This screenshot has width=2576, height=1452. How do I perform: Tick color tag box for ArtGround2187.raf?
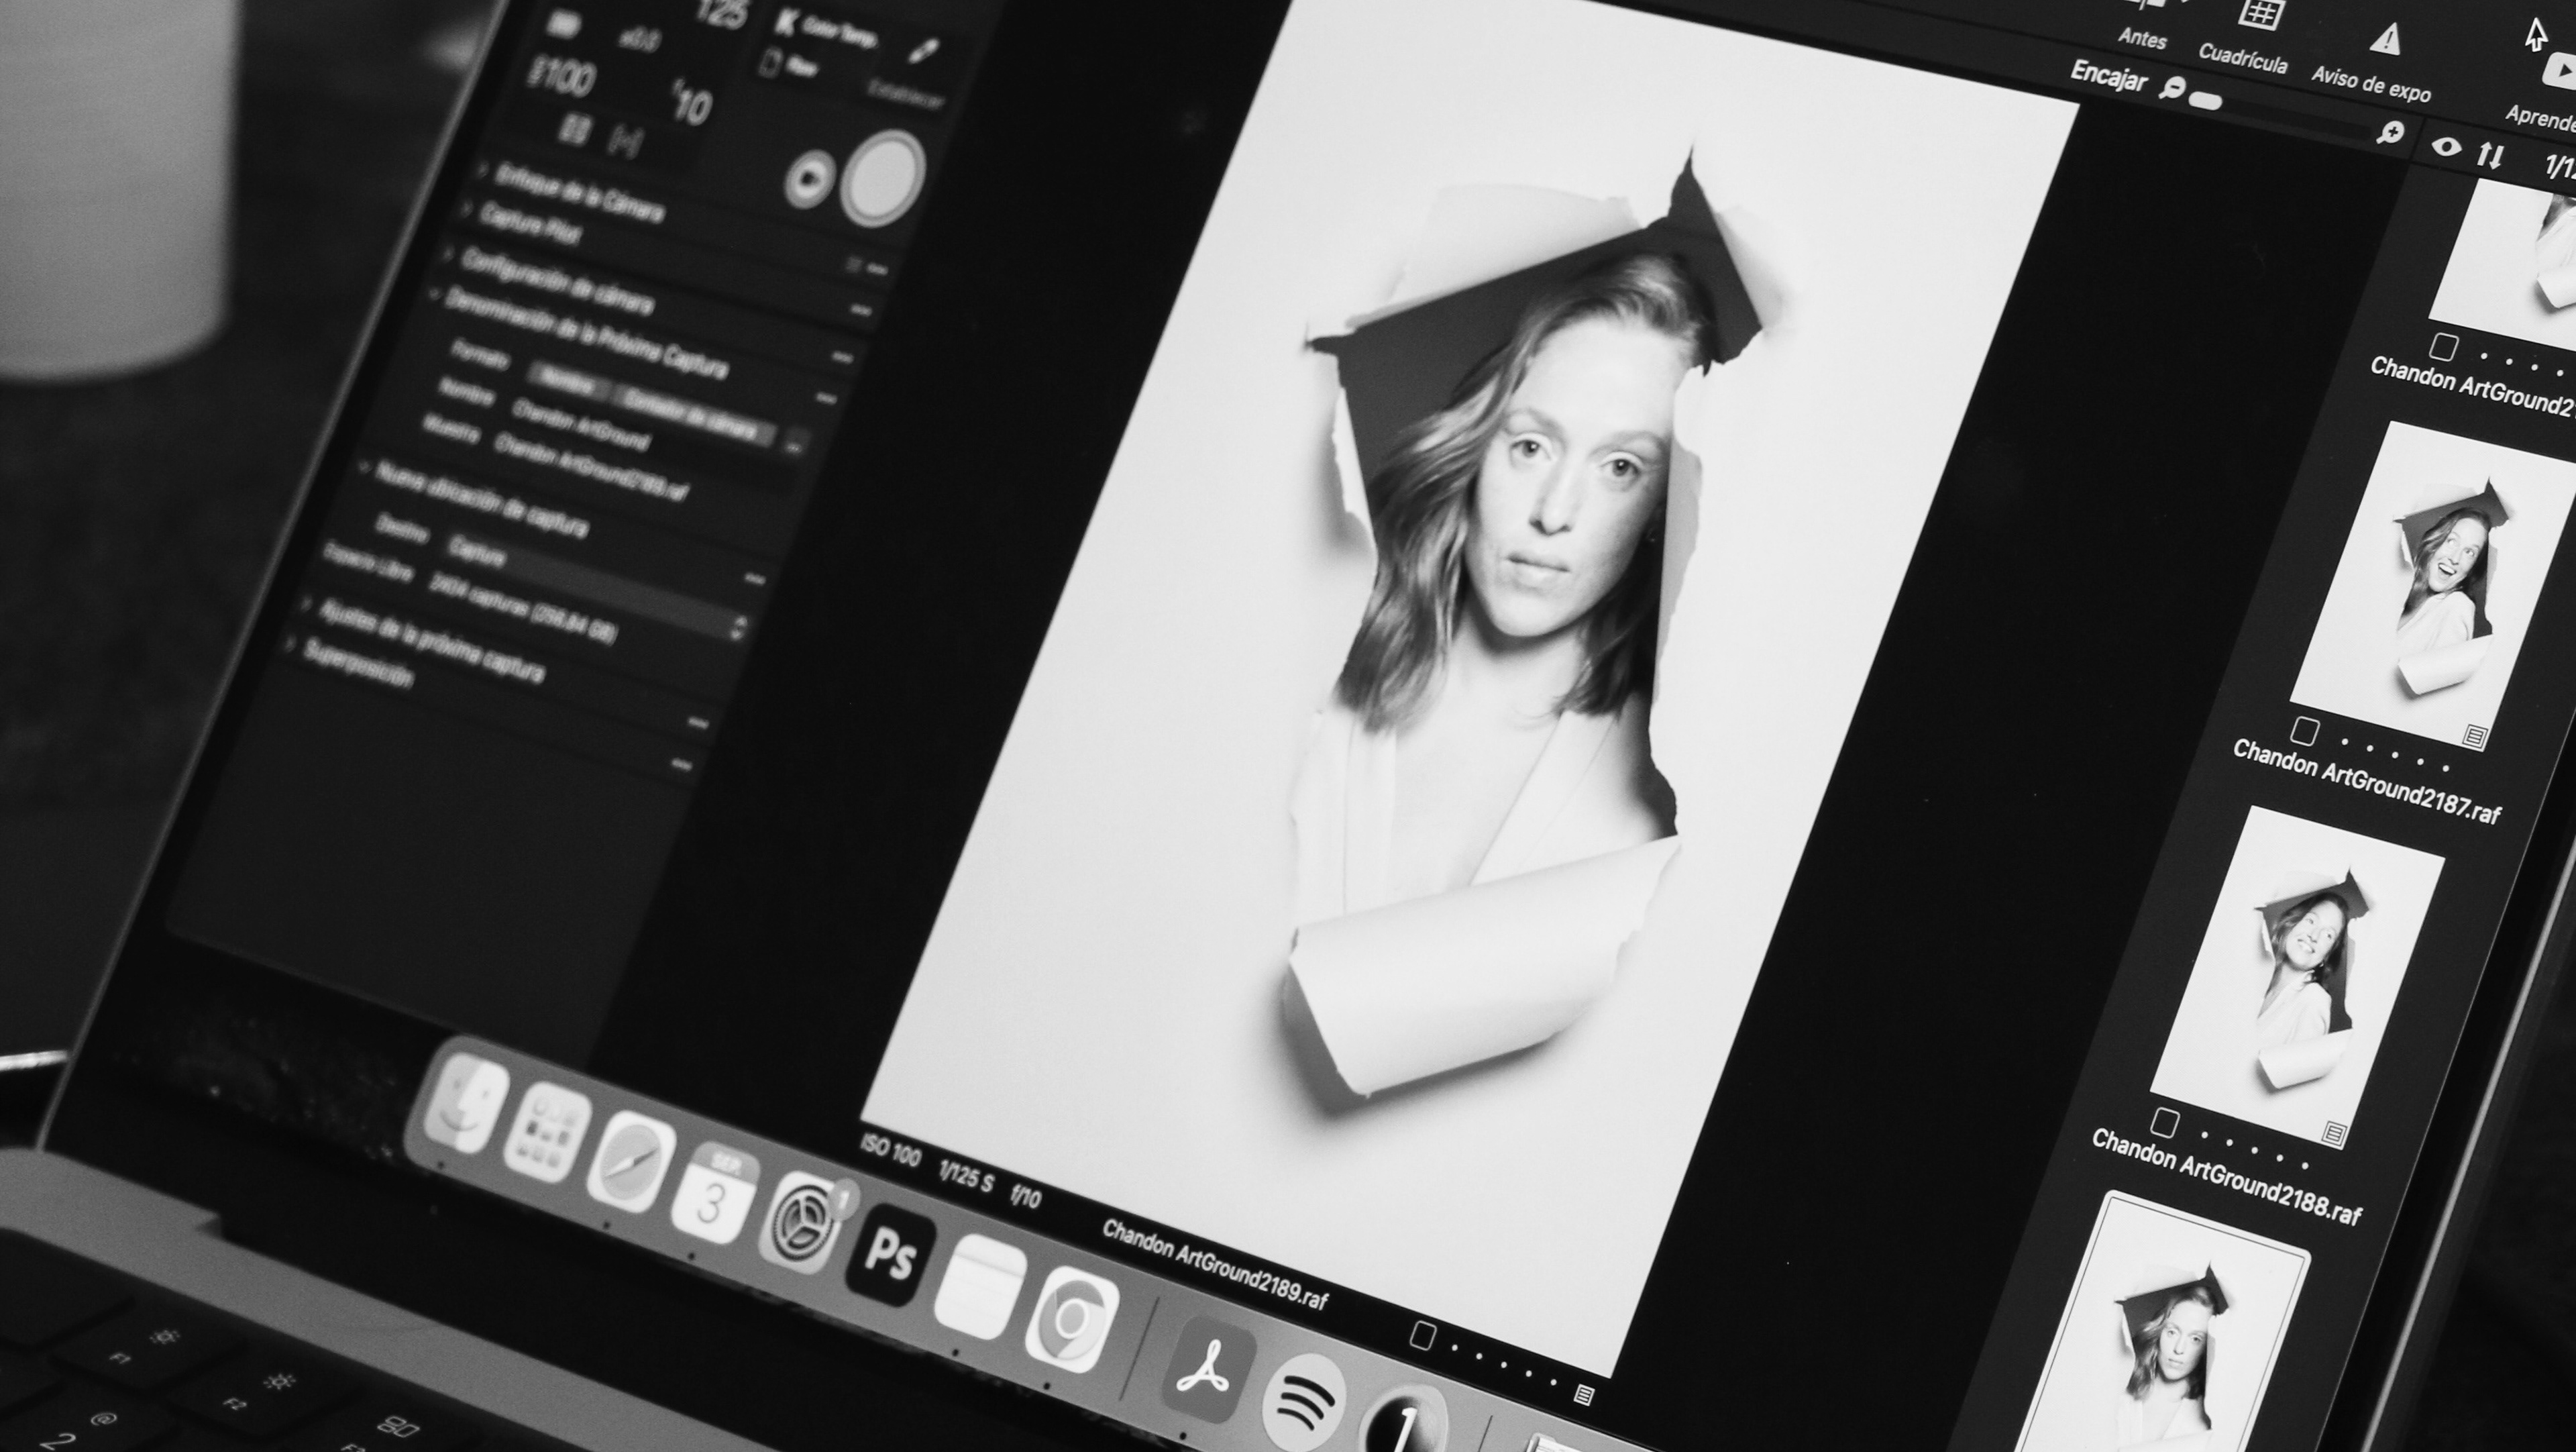[x=2304, y=731]
